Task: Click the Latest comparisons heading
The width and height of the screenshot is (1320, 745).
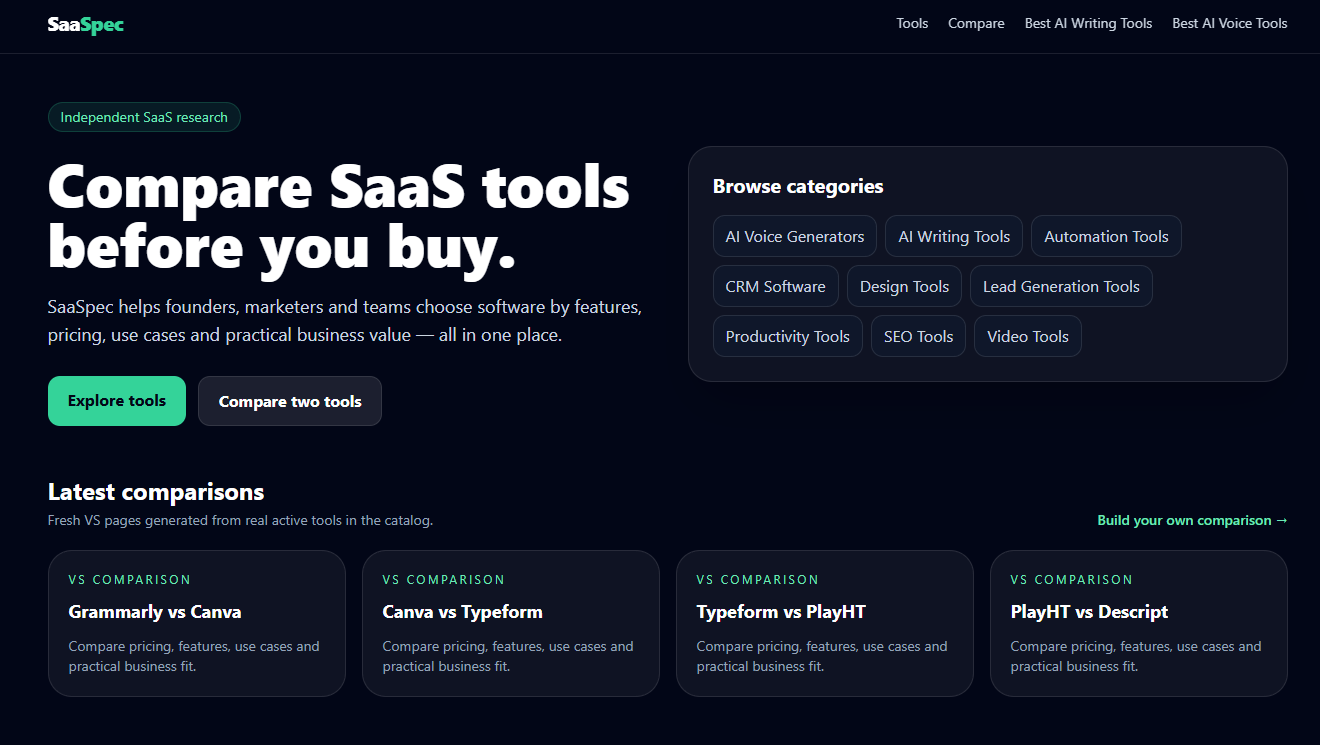Action: [x=156, y=492]
